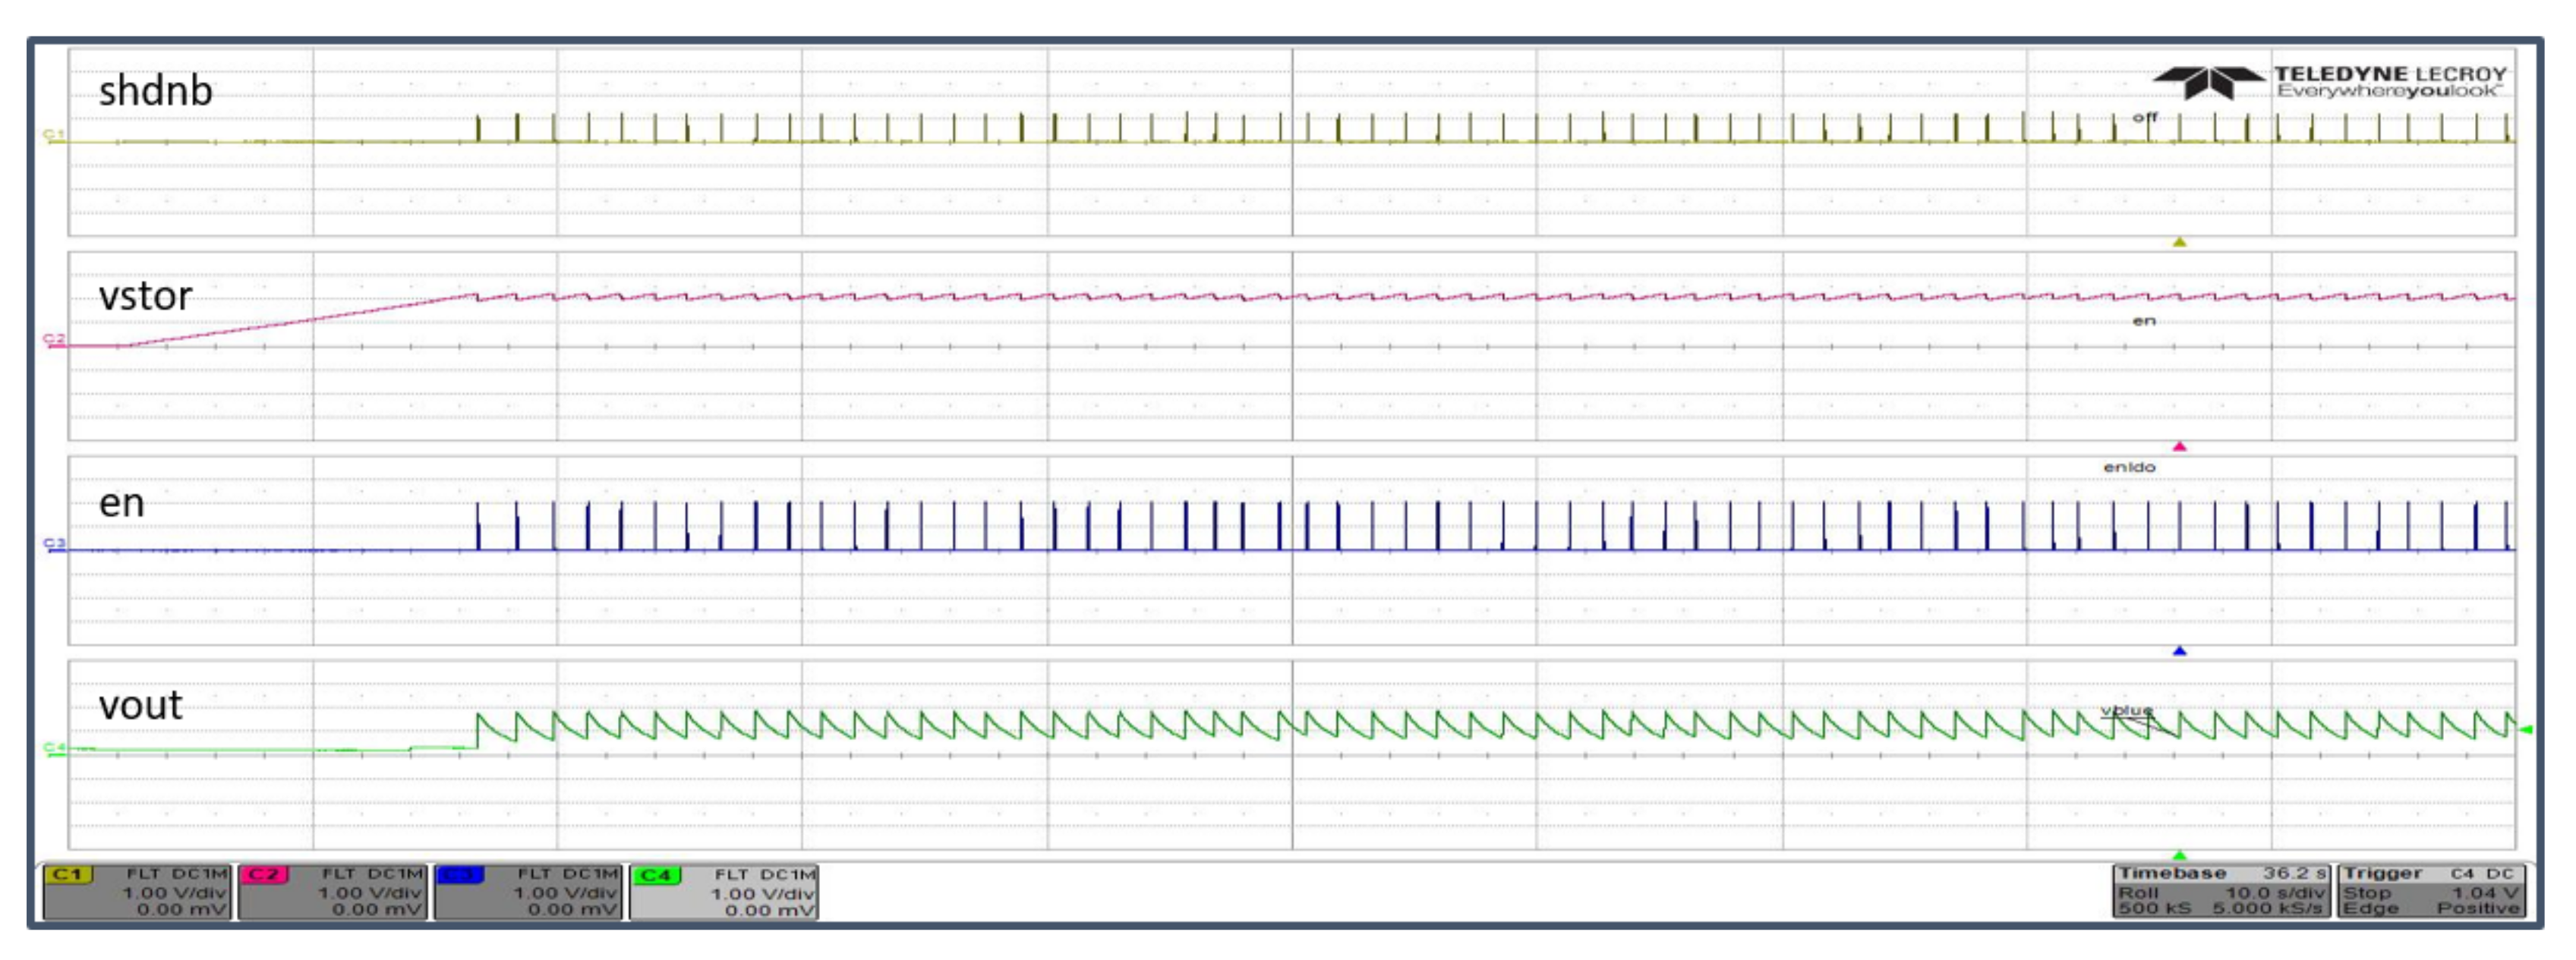Click the blue C3 channel badge
Screen dimensions: 2576x960
coord(460,875)
